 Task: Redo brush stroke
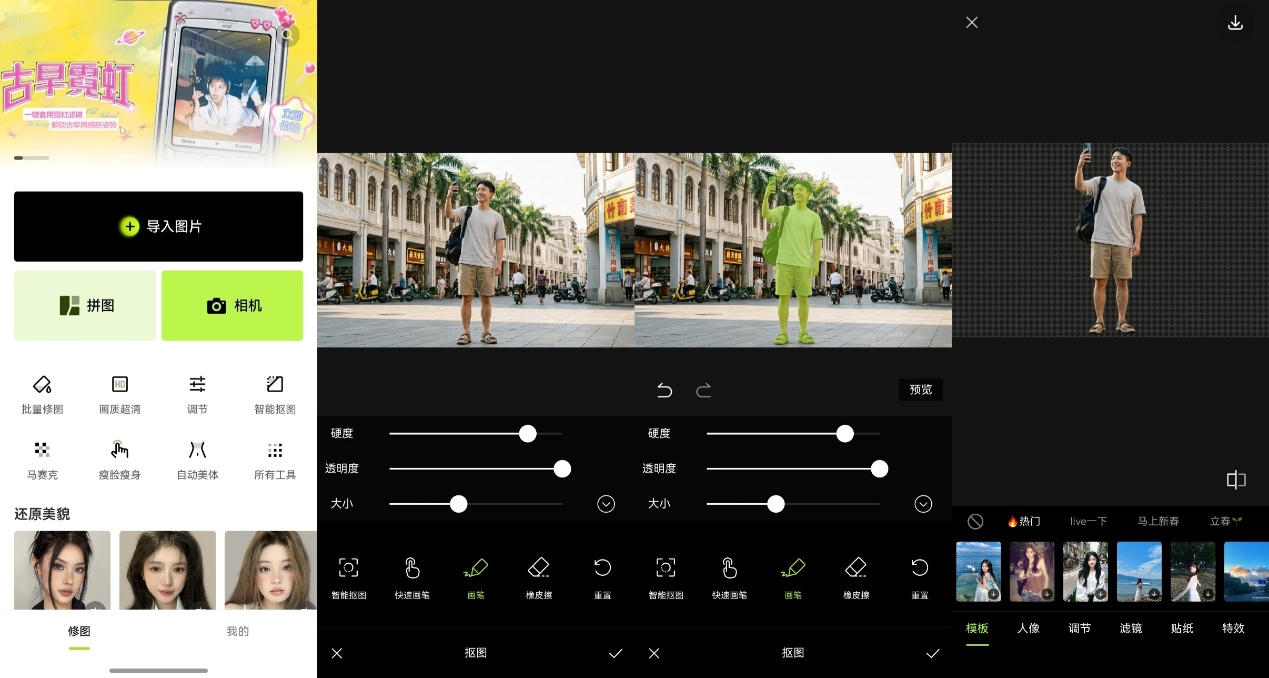(703, 390)
